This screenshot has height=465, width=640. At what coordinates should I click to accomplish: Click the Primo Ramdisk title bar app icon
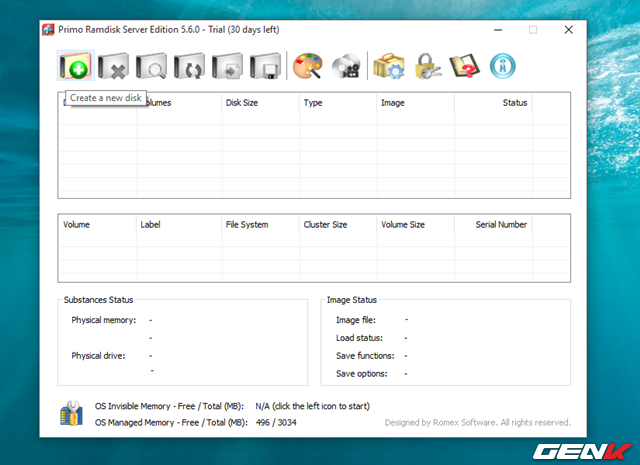pyautogui.click(x=48, y=30)
